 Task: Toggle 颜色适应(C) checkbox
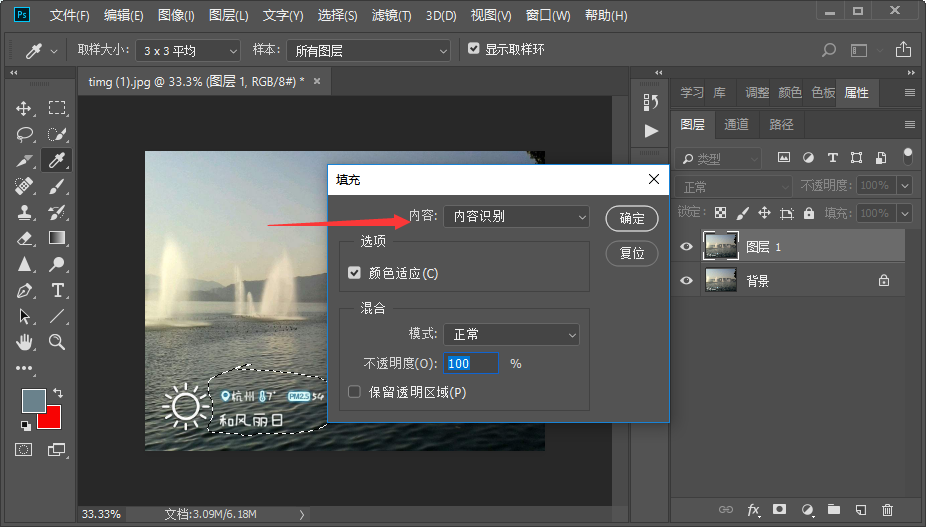354,273
